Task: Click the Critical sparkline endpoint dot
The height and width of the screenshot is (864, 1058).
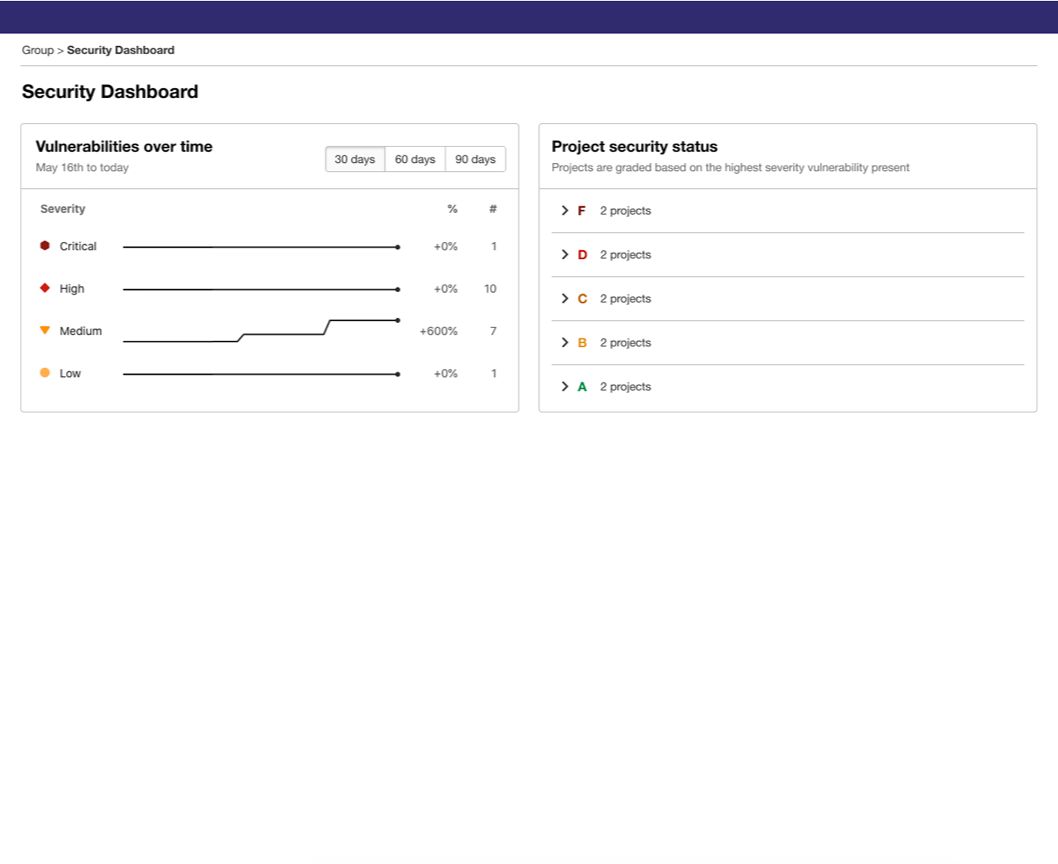Action: click(x=398, y=247)
